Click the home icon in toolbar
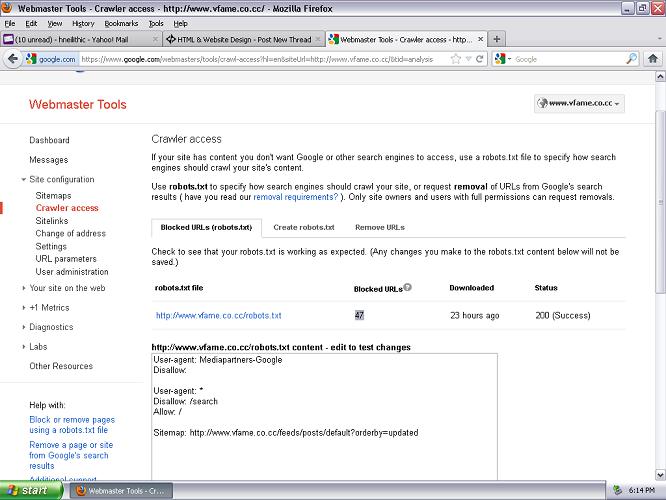The image size is (666, 500). pyautogui.click(x=653, y=59)
